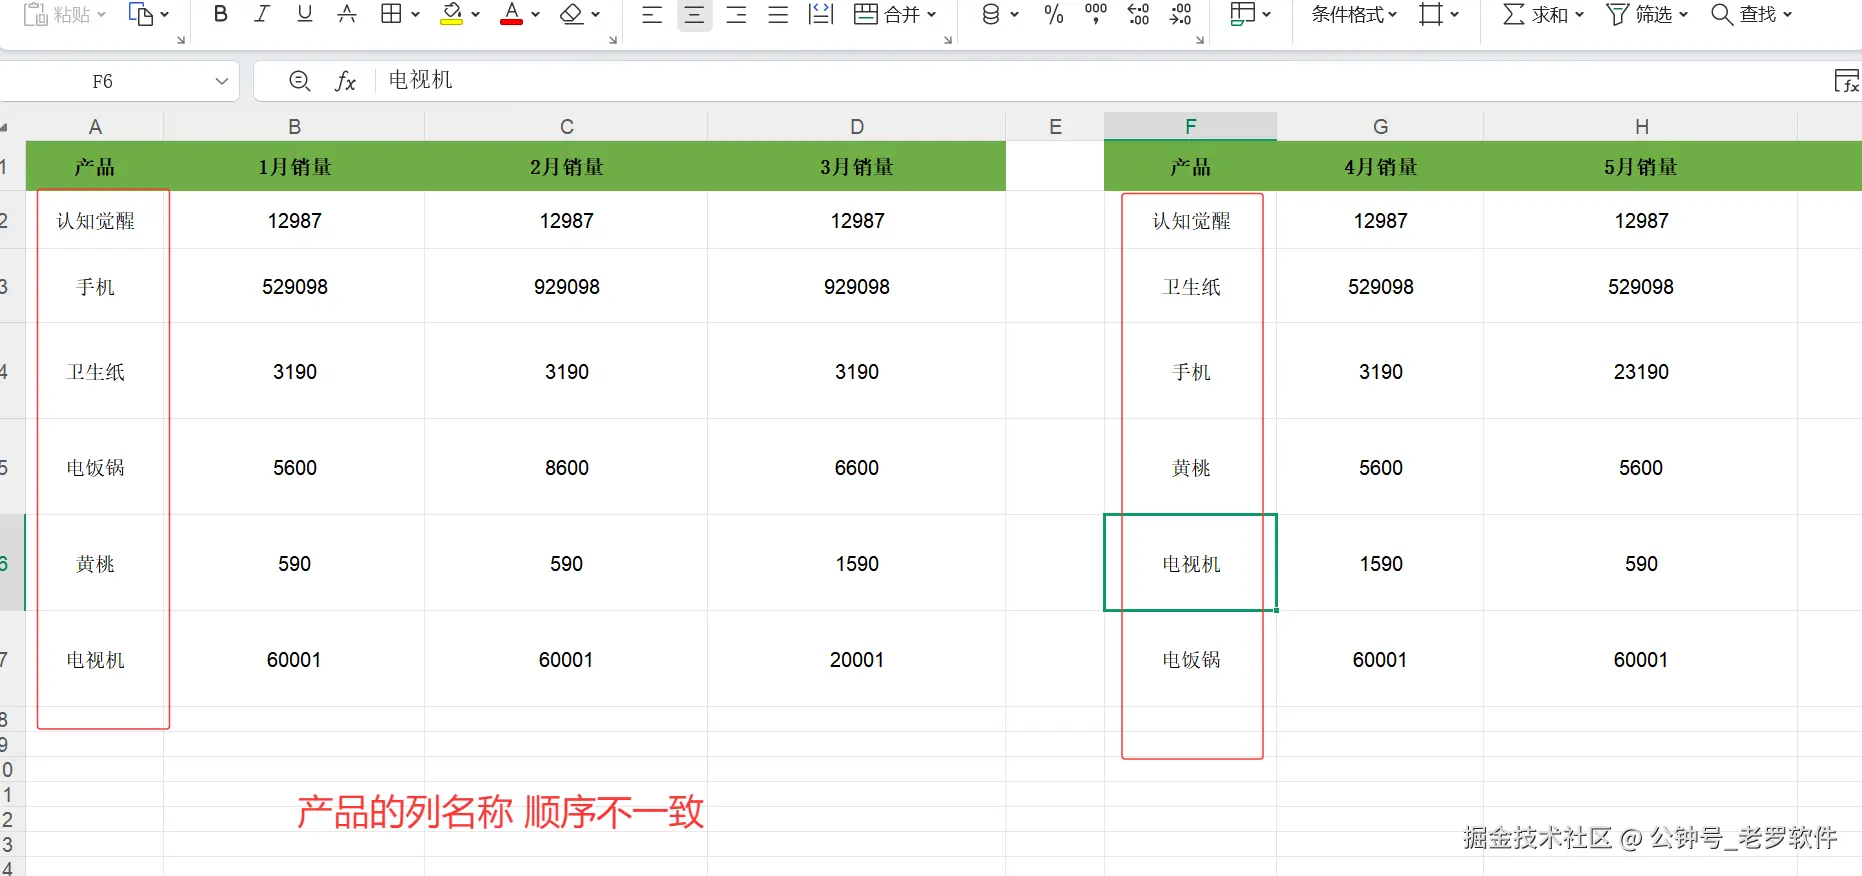The image size is (1862, 876).
Task: Apply red font color
Action: coord(512,14)
